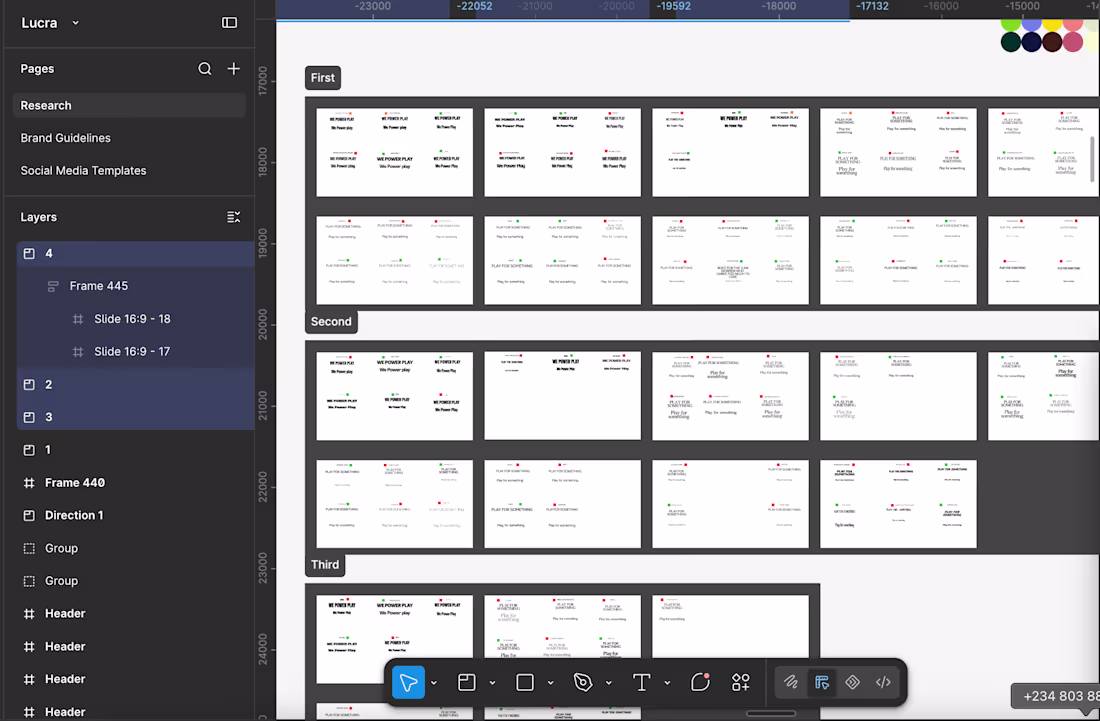Viewport: 1100px width, 721px height.
Task: Click the dark brown color circle
Action: (x=1052, y=42)
